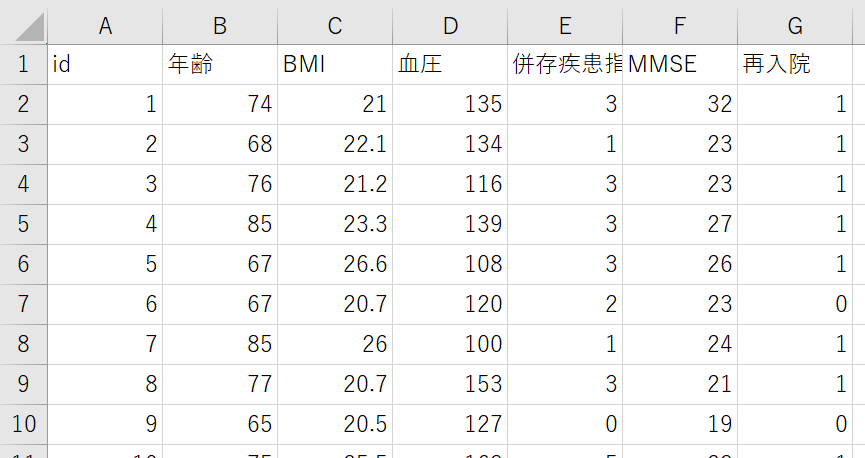Click the 血圧 header cell
865x458 pixels.
[x=449, y=65]
